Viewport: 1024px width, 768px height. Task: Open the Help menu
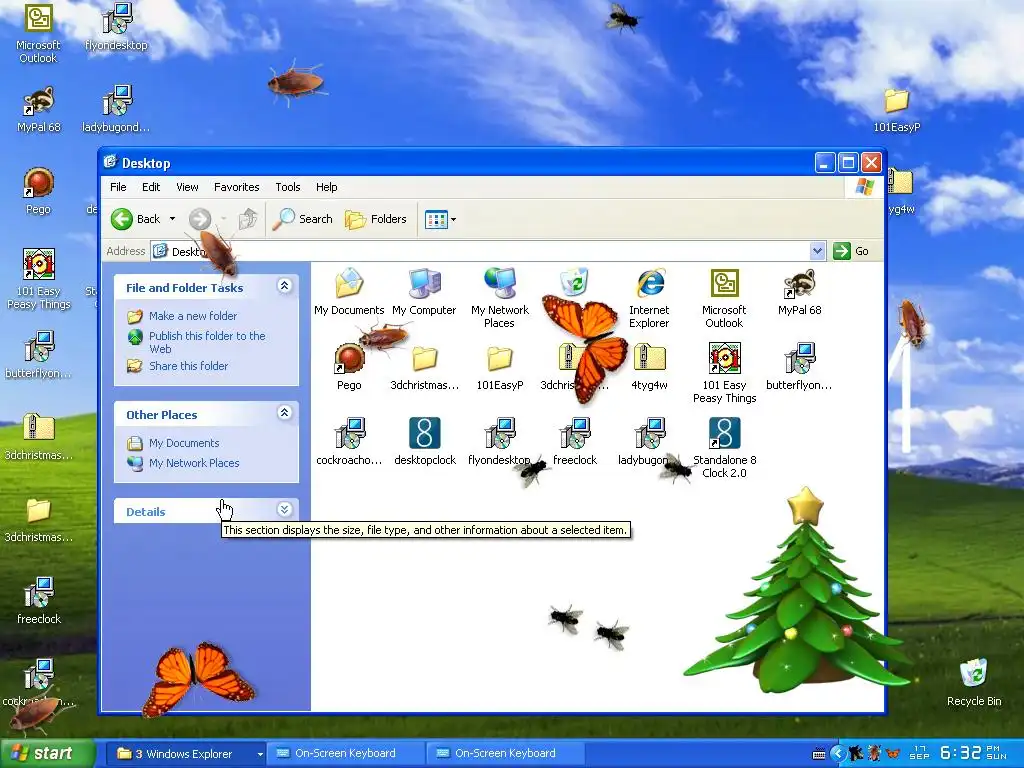[327, 187]
